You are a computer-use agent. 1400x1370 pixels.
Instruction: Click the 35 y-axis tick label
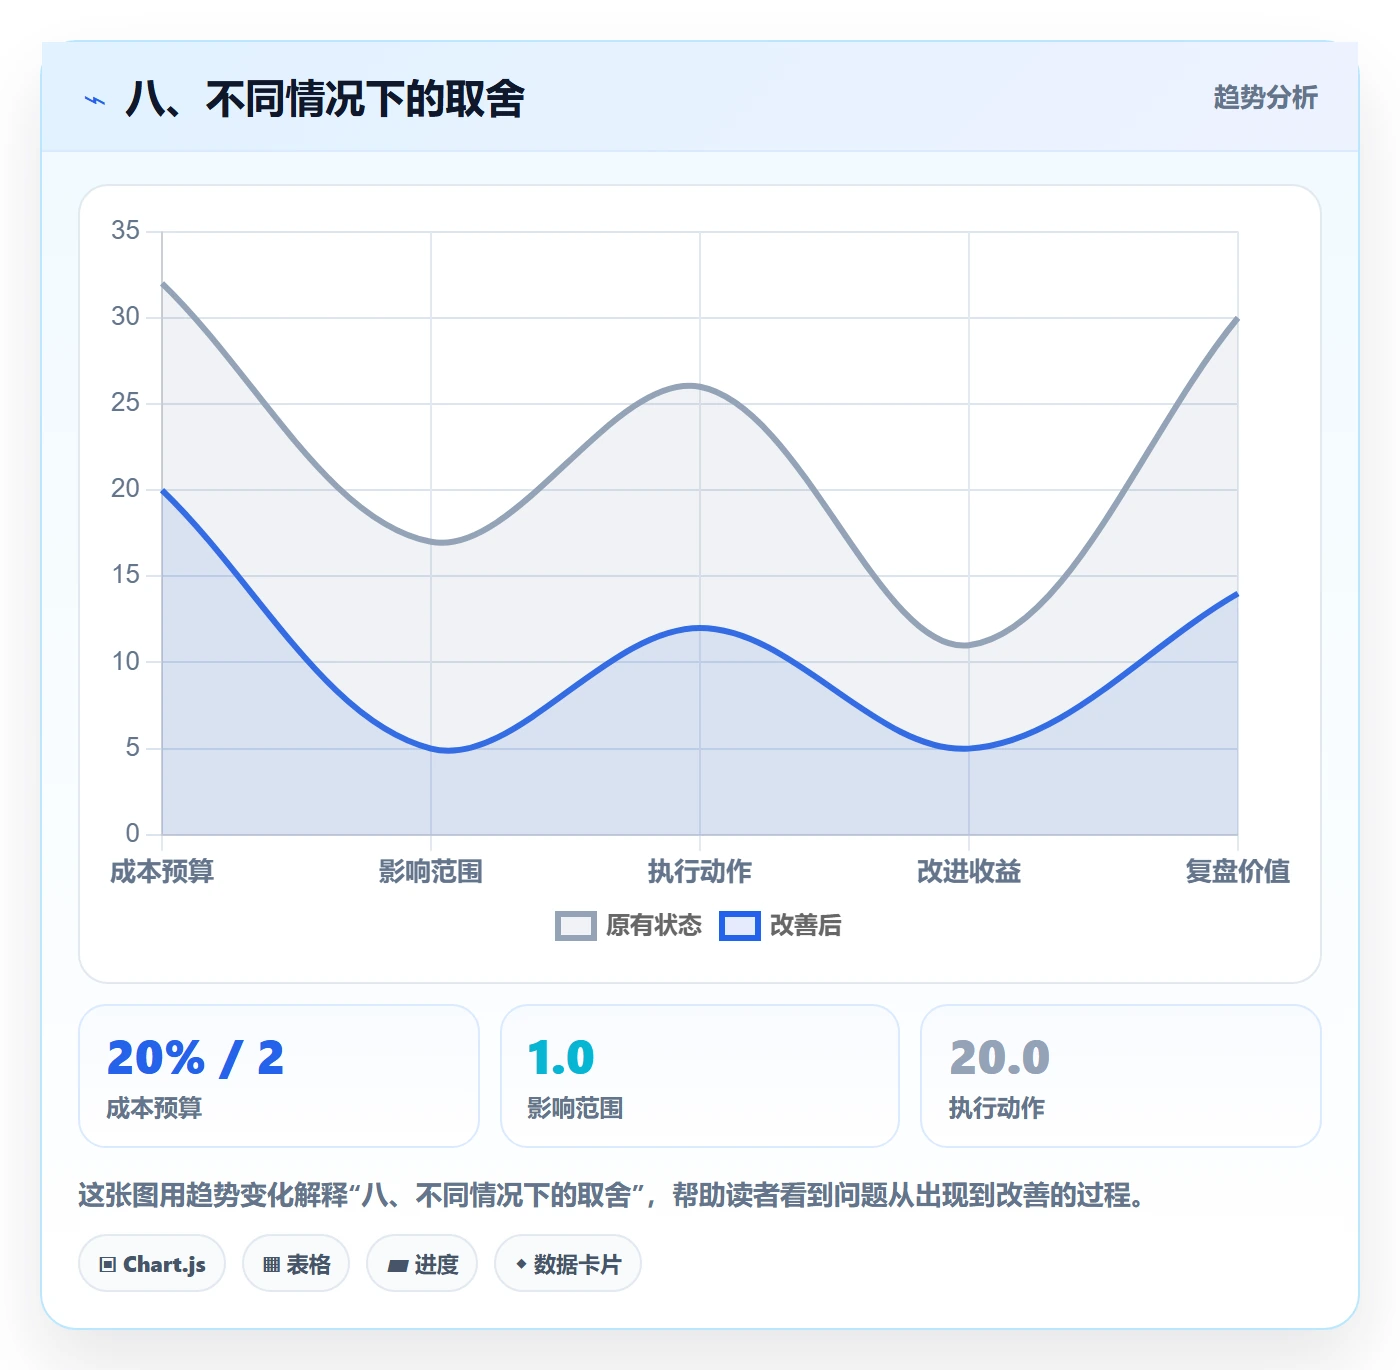tap(126, 231)
